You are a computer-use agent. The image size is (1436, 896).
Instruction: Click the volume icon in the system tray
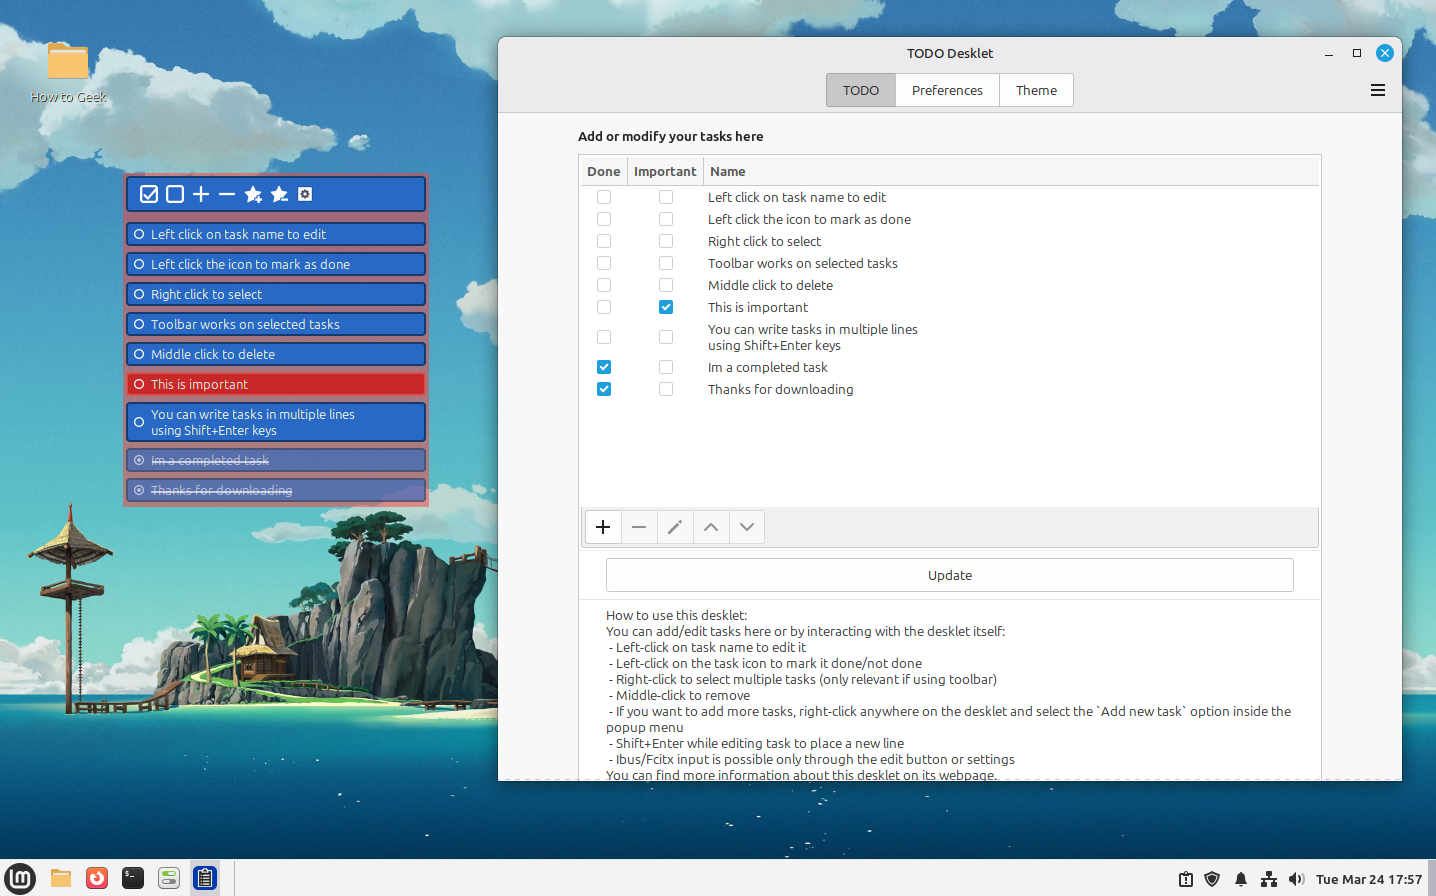tap(1297, 879)
